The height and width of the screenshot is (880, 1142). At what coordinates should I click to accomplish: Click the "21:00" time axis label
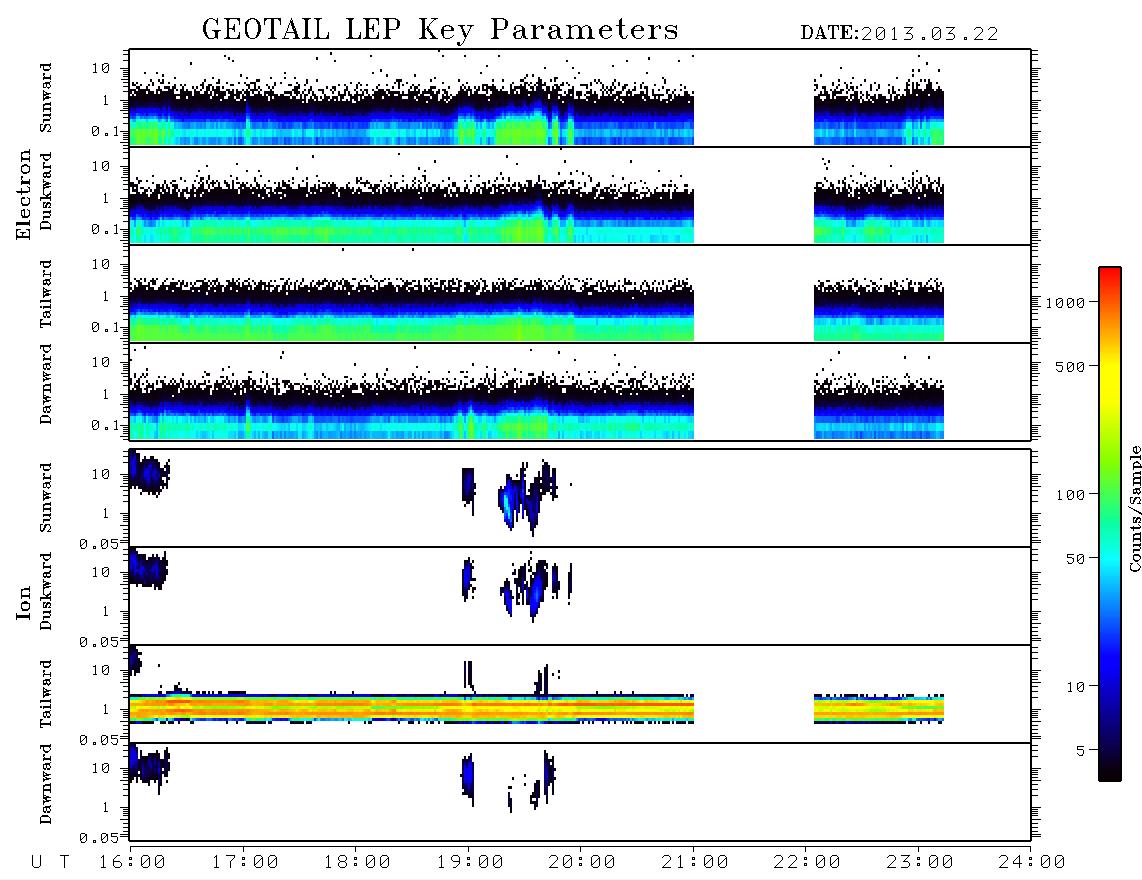coord(695,863)
